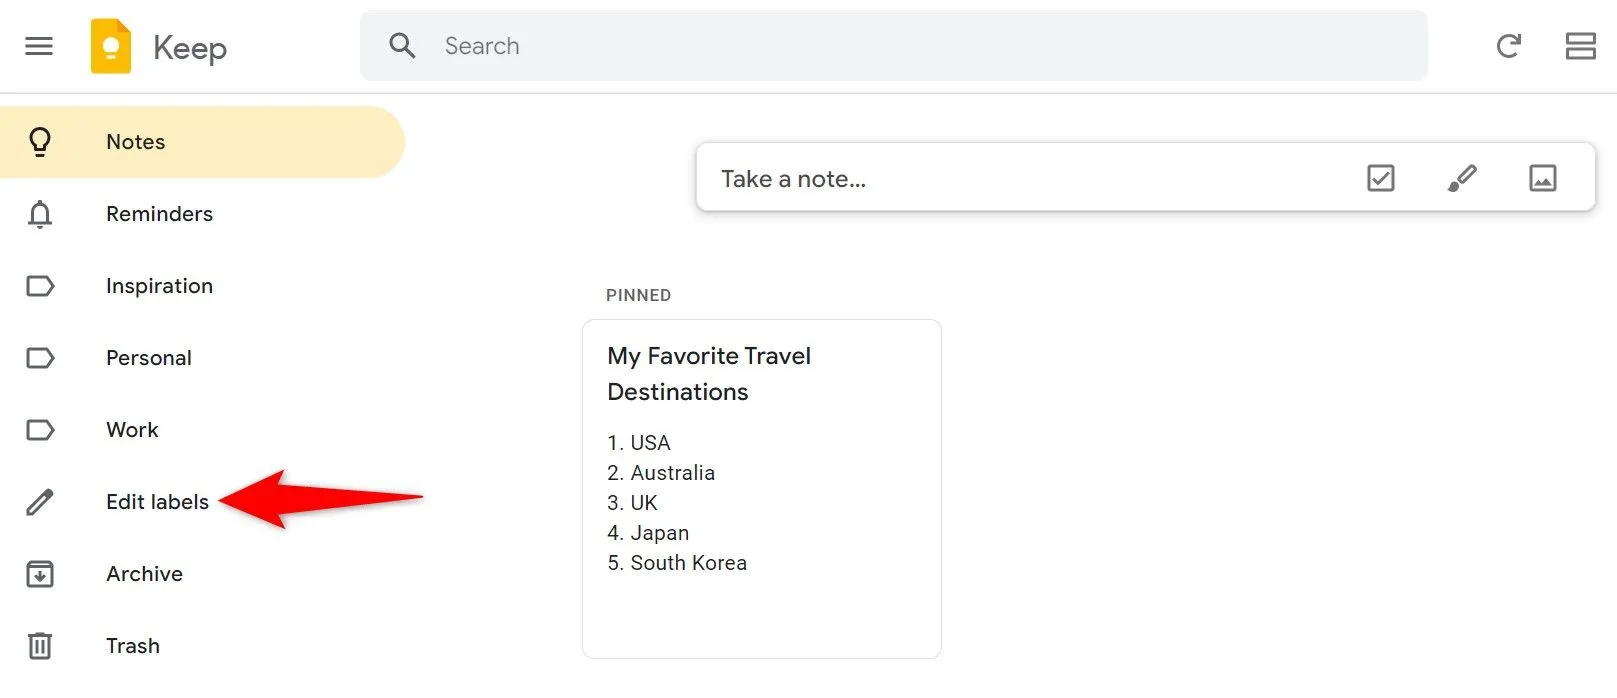Create a new note with drawing
Screen dimensions: 1617x698
click(1462, 178)
